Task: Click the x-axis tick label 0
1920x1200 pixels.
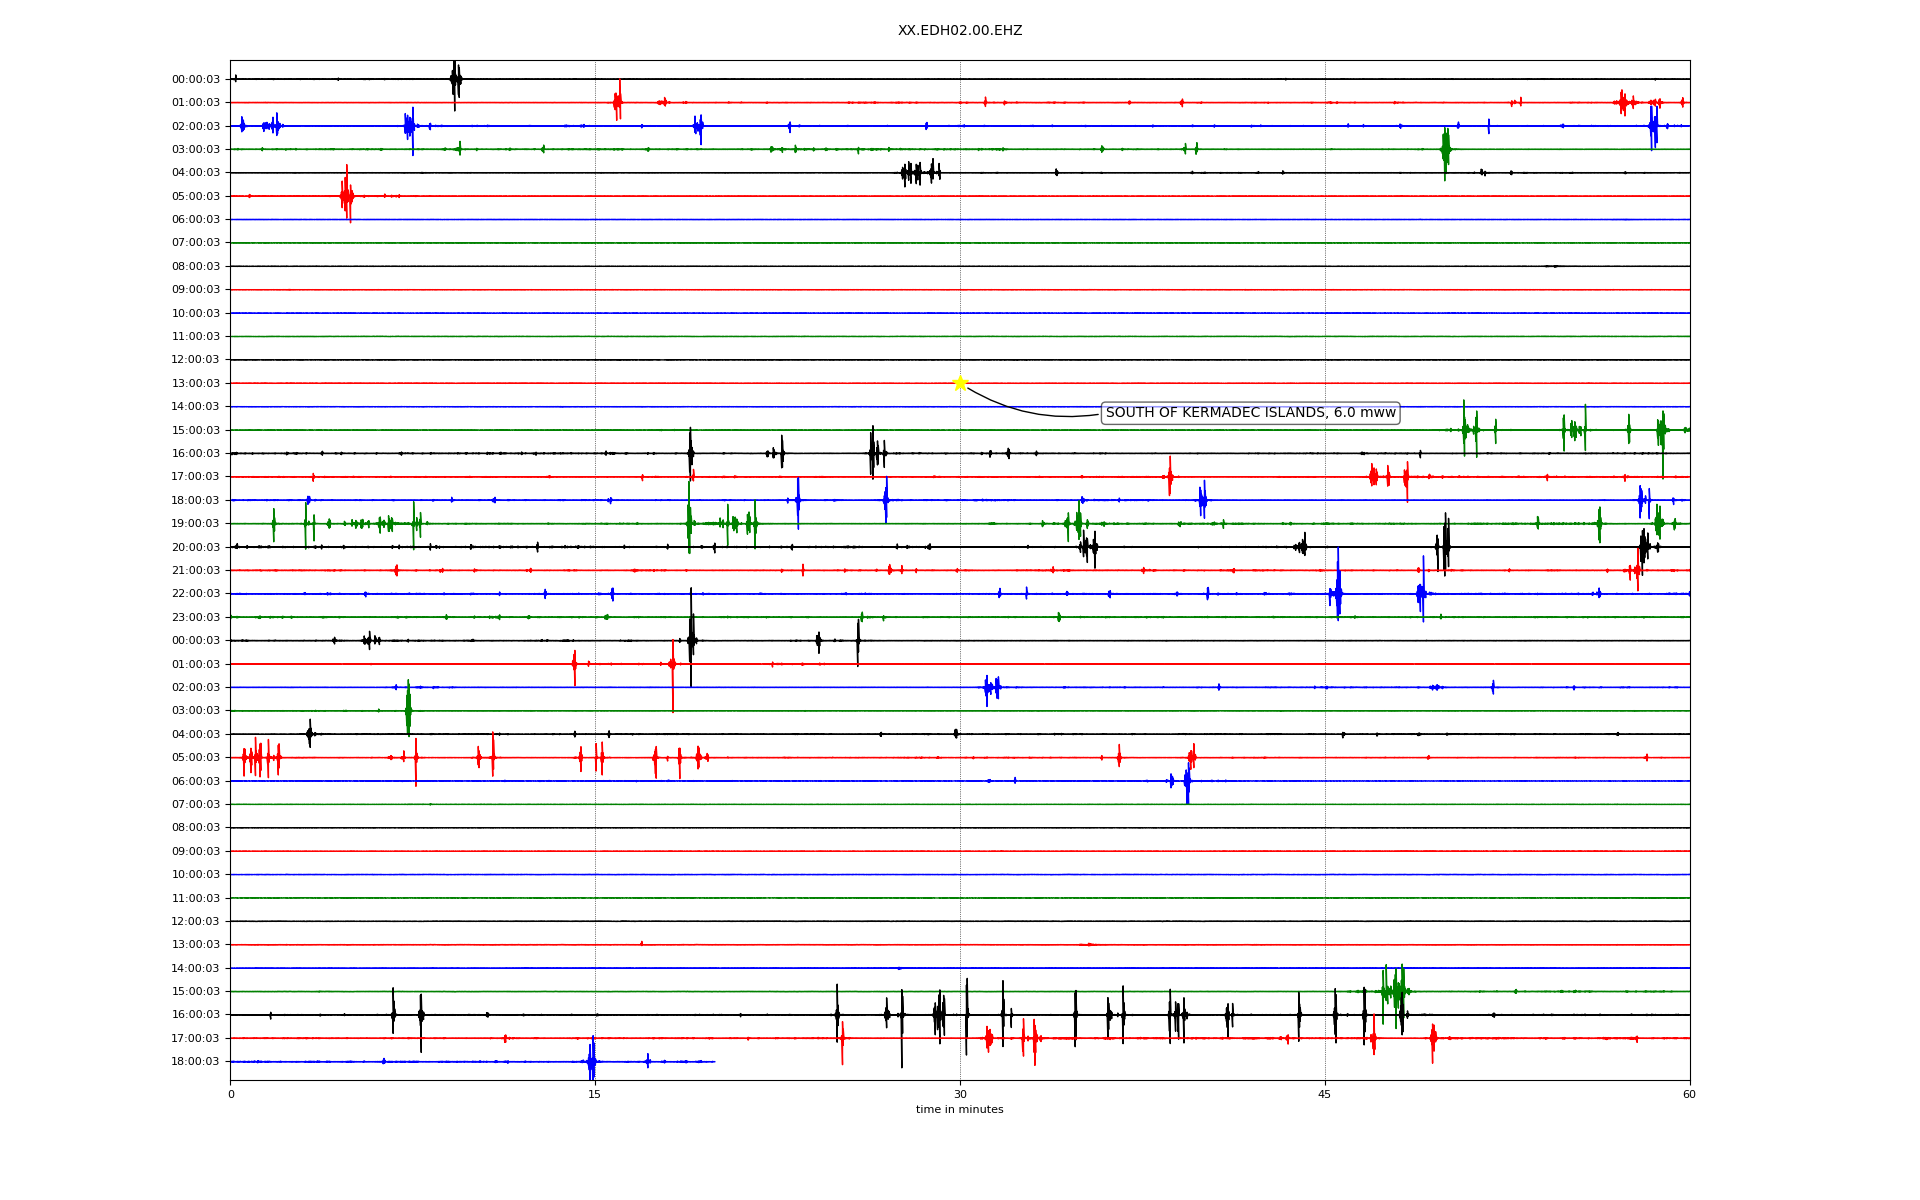Action: [x=231, y=1094]
